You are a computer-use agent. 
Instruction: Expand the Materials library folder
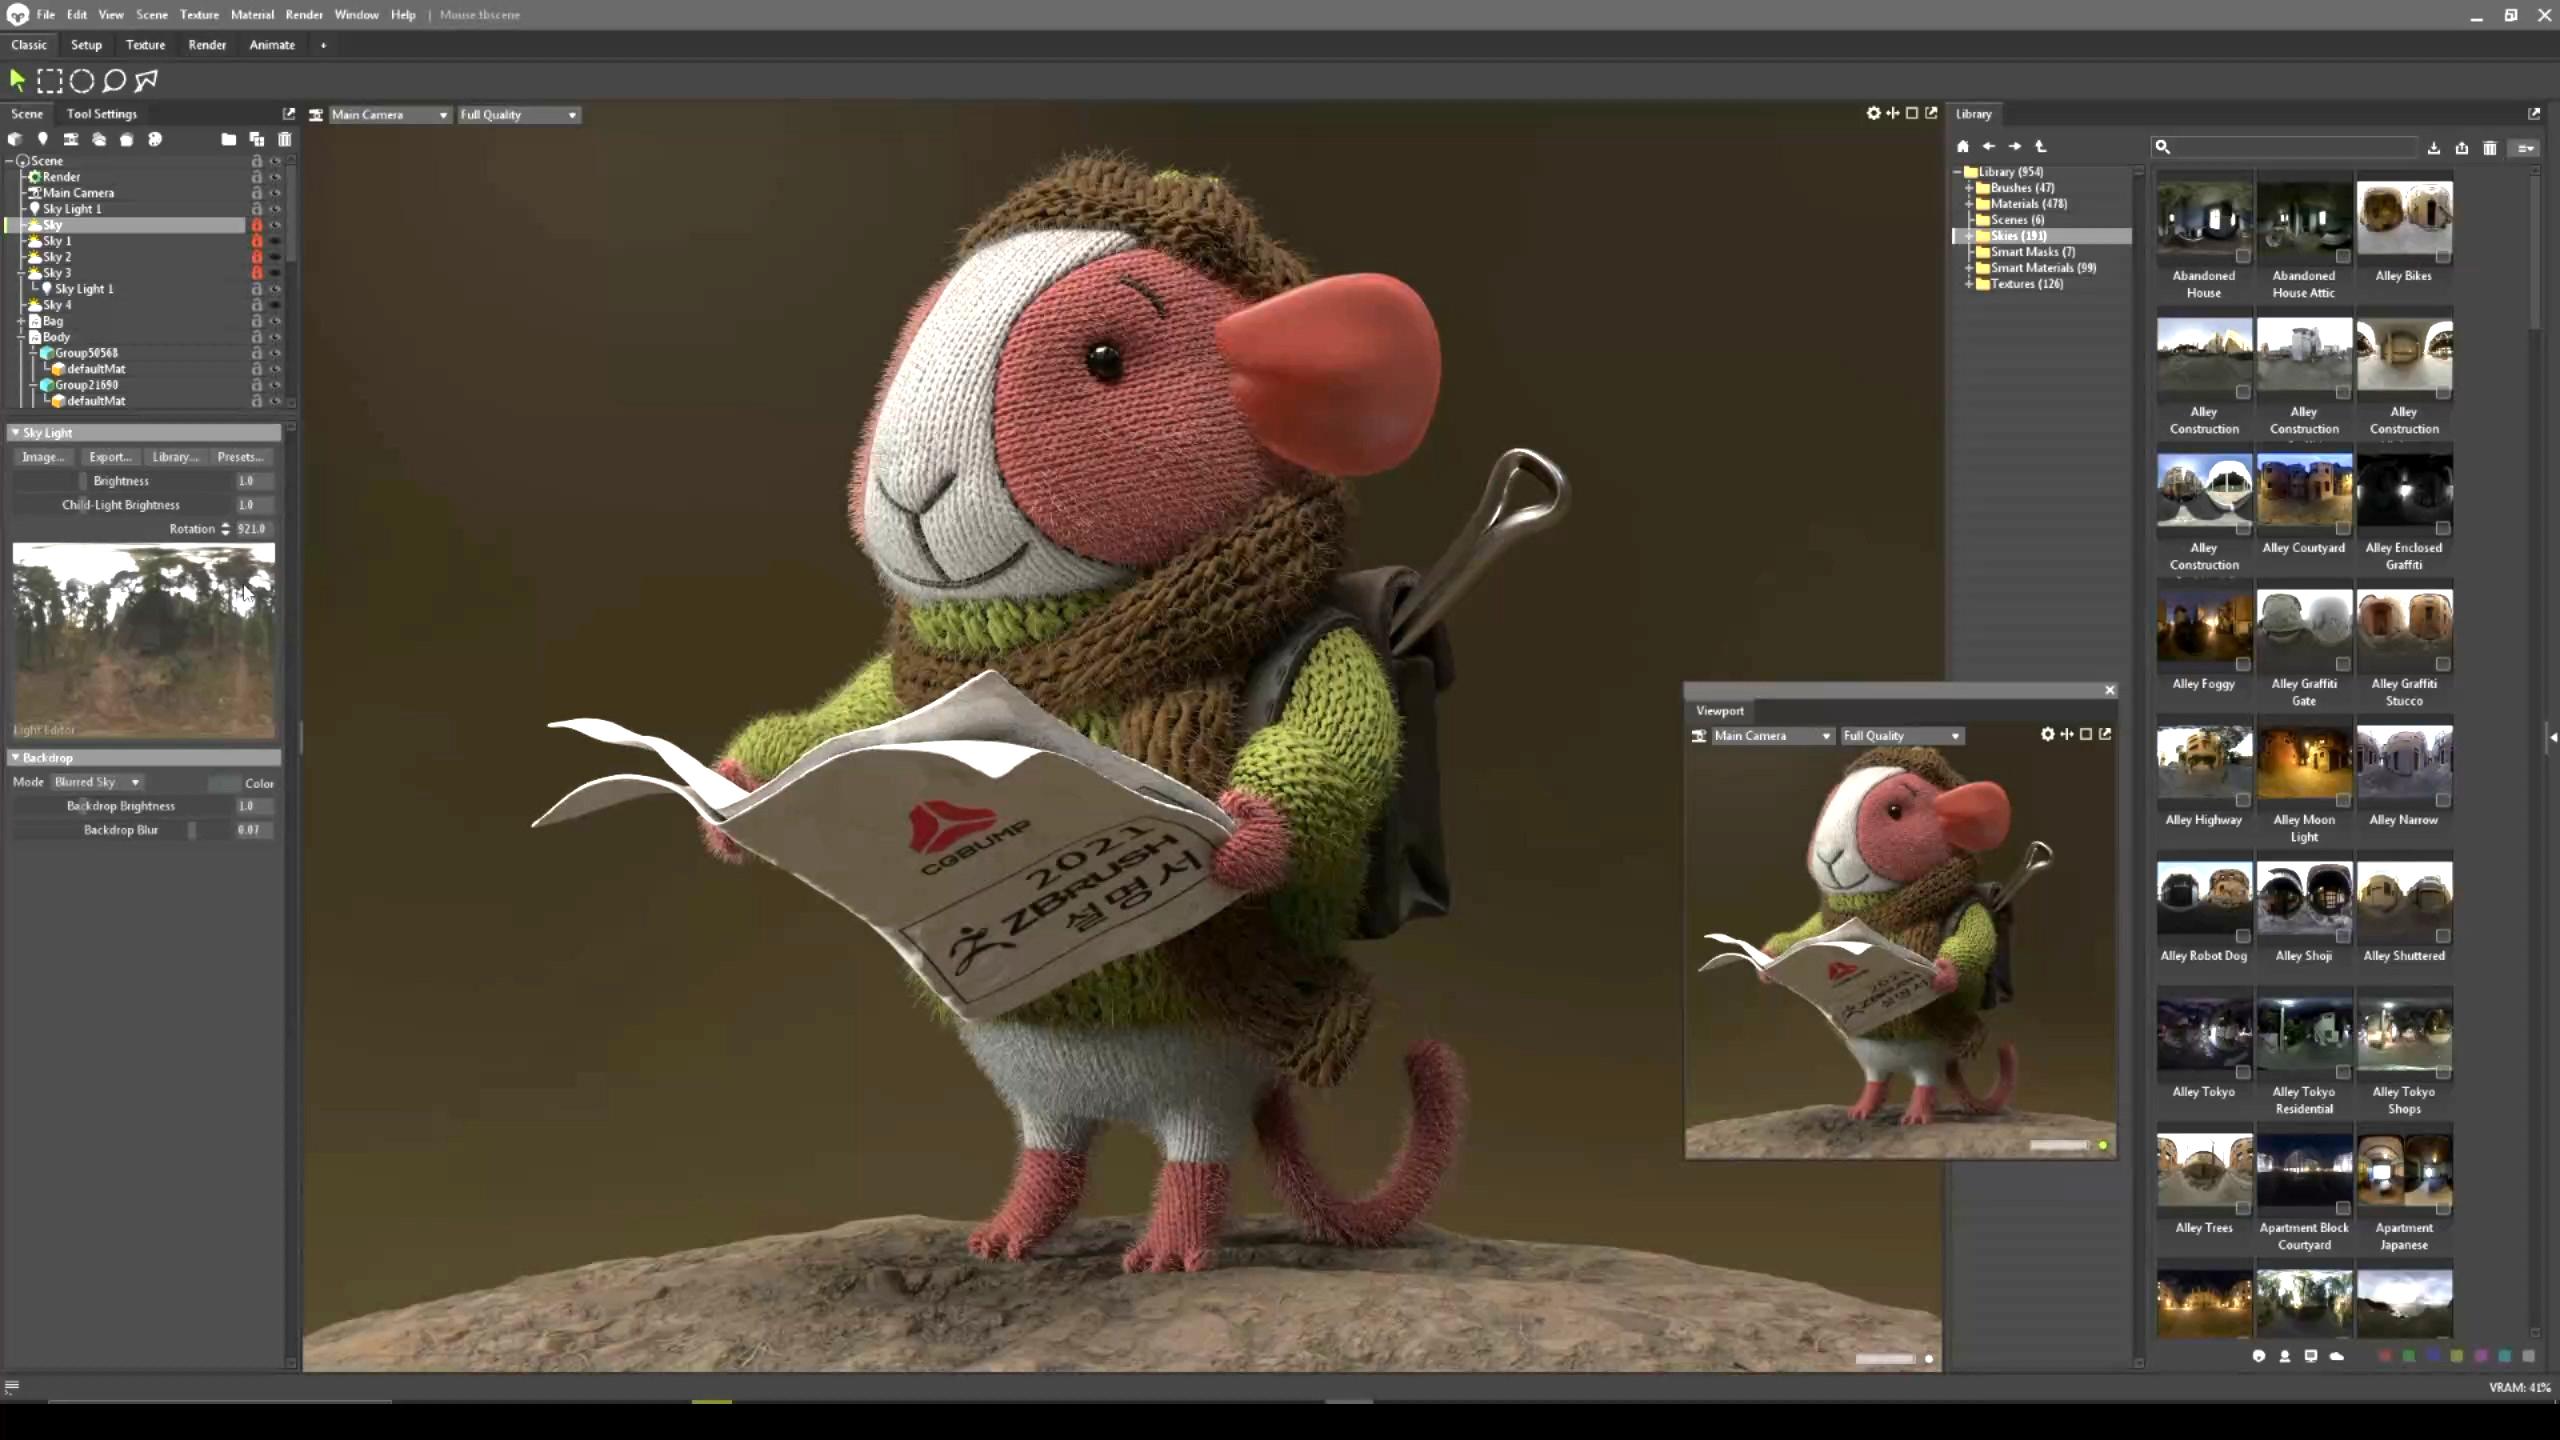[1969, 204]
